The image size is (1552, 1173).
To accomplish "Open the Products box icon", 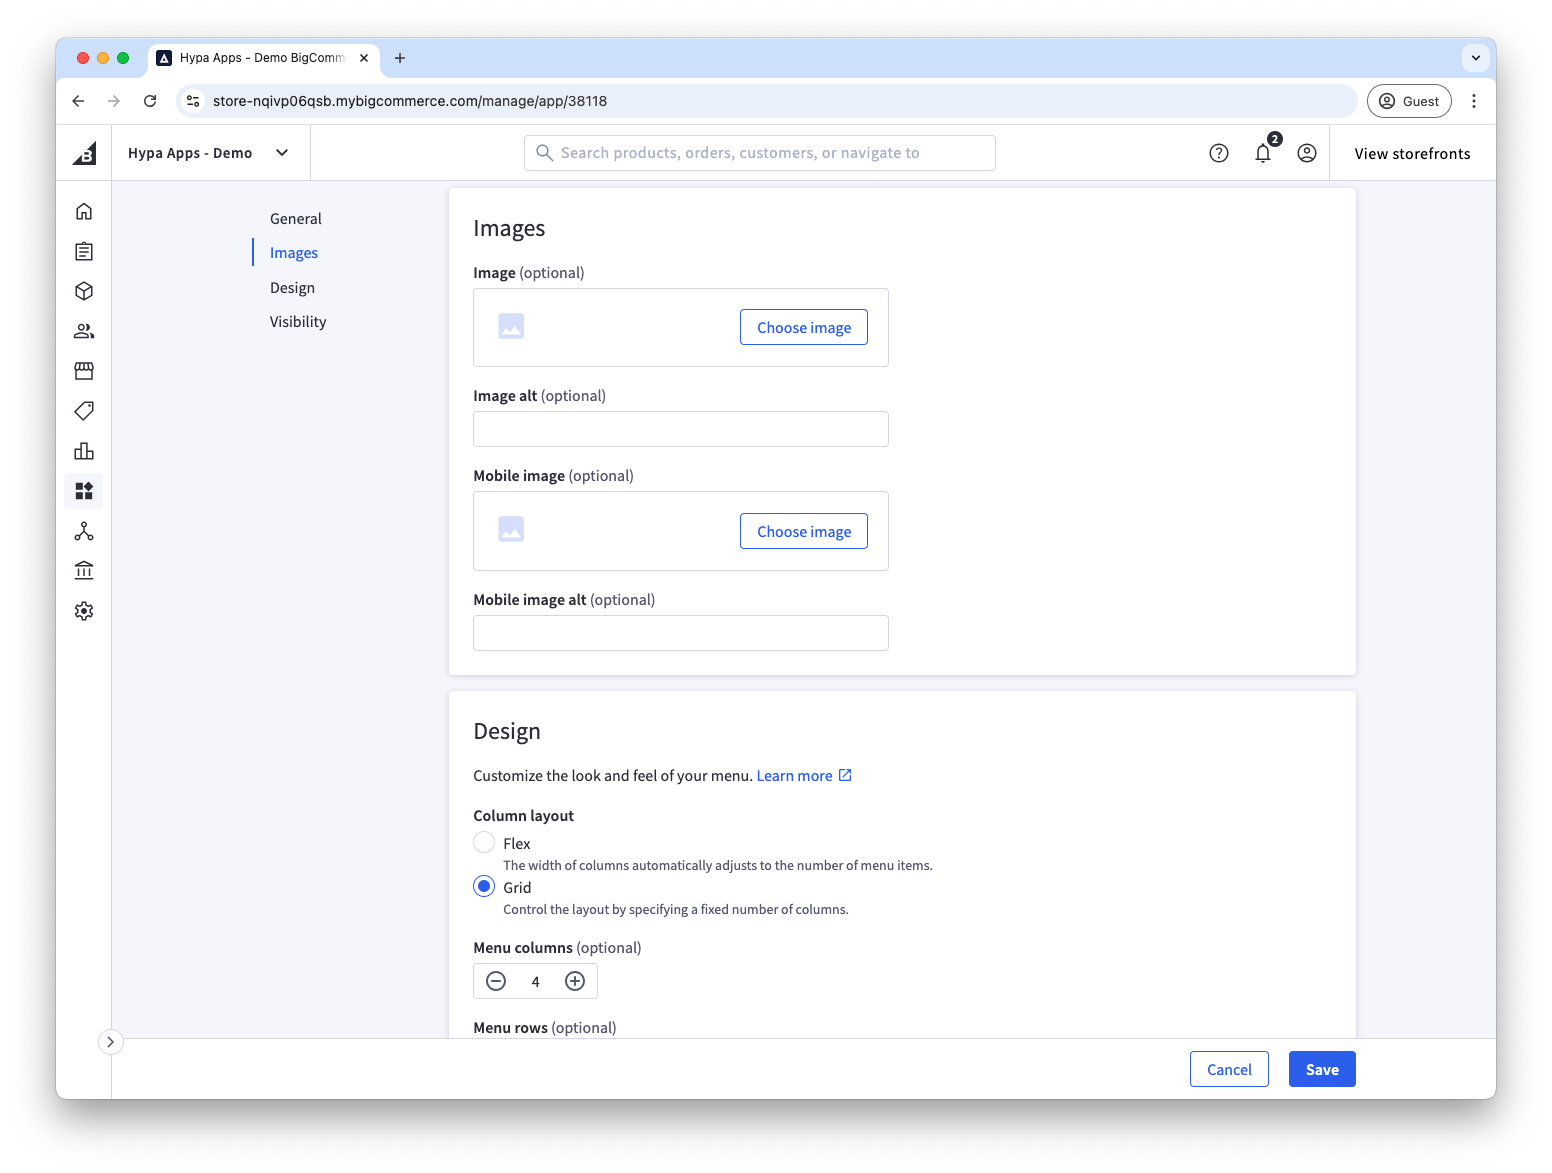I will (x=84, y=291).
